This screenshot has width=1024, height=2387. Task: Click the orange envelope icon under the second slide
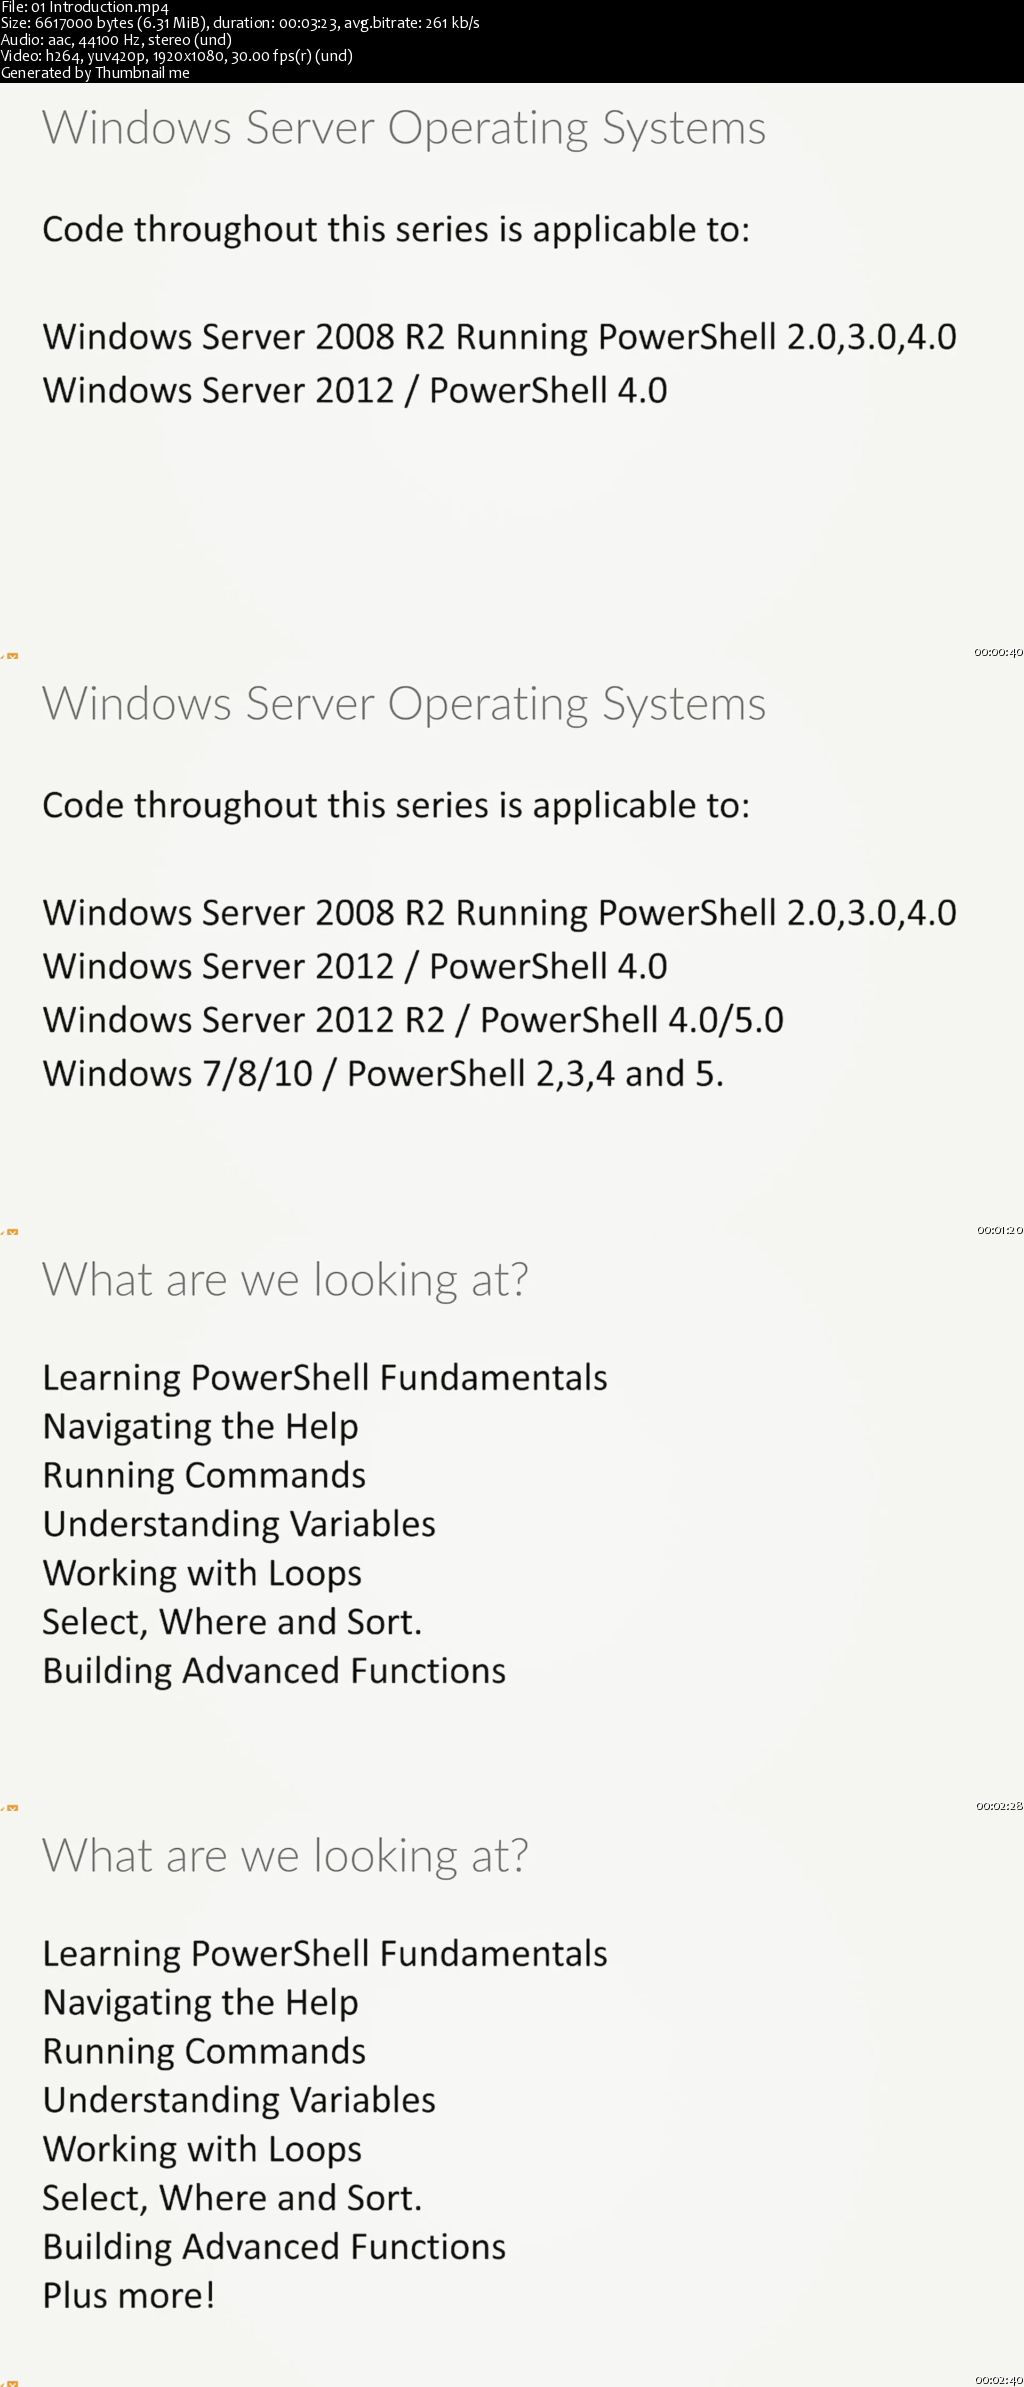(12, 1232)
